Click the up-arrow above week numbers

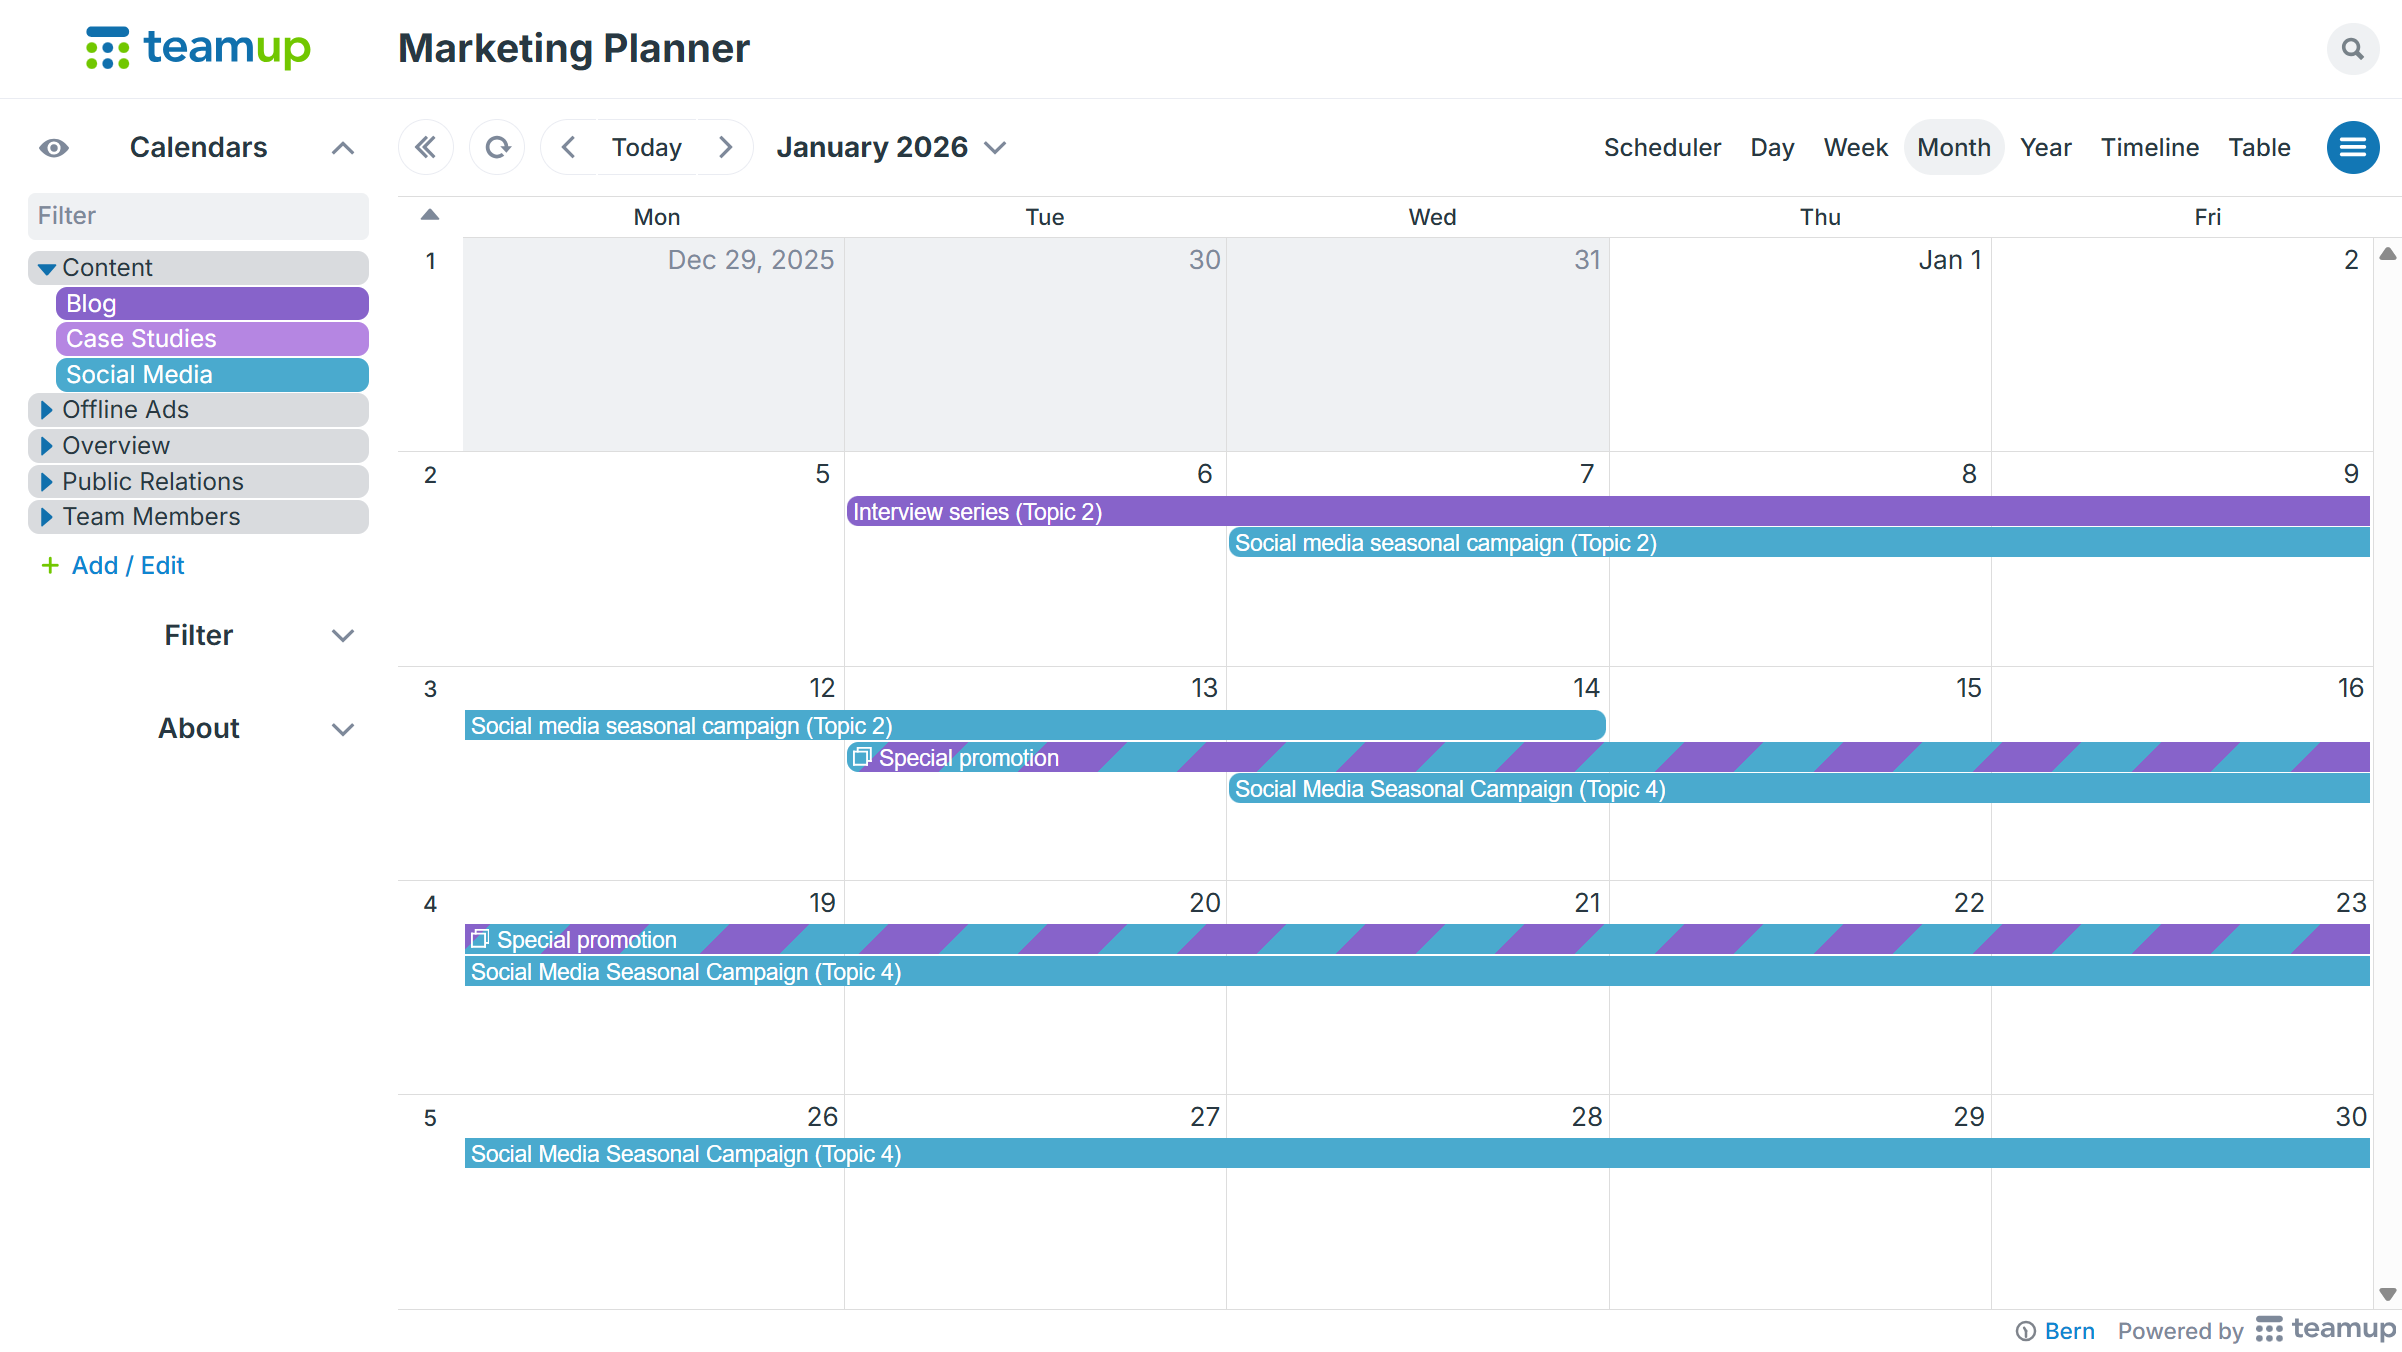430,215
